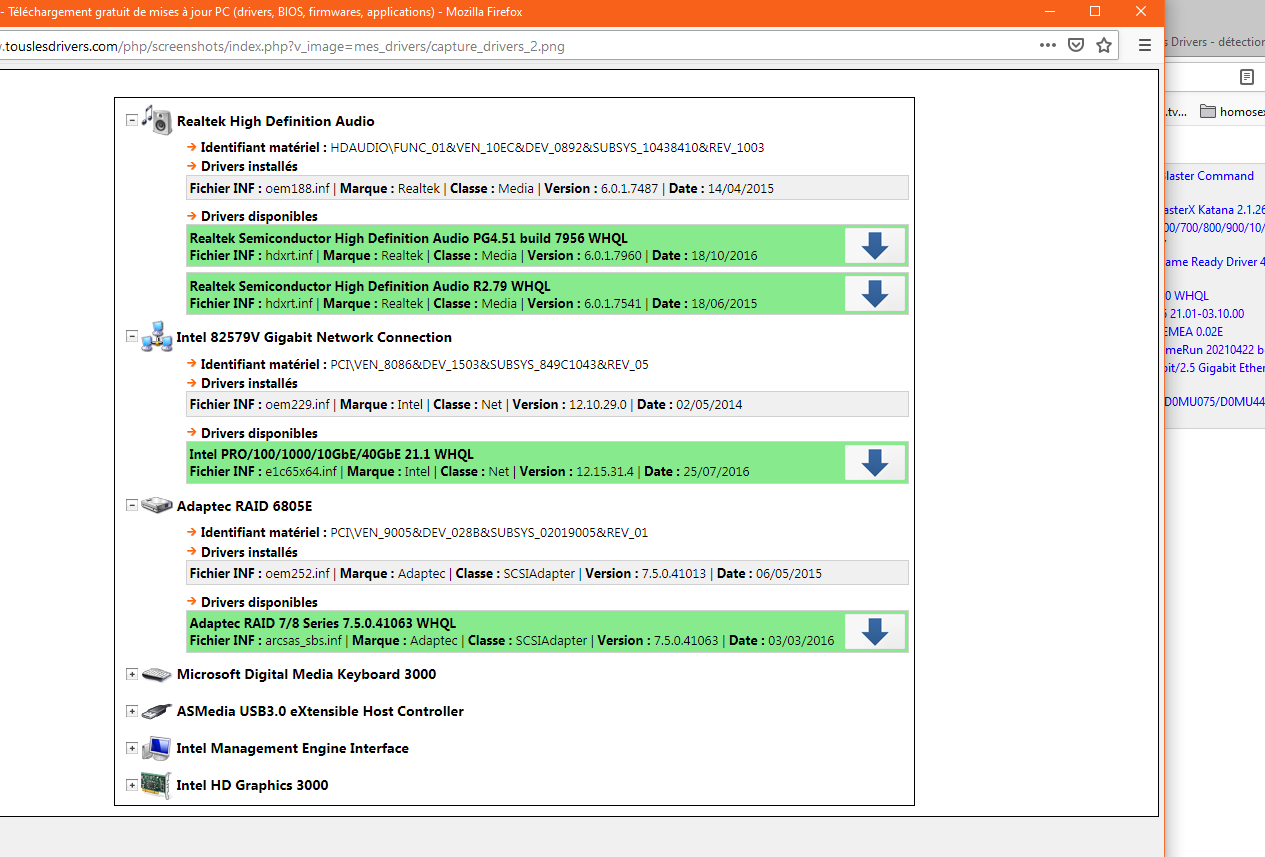This screenshot has width=1265, height=857.
Task: Click the graphics card icon for Intel HD Graphics 3000
Action: point(156,785)
